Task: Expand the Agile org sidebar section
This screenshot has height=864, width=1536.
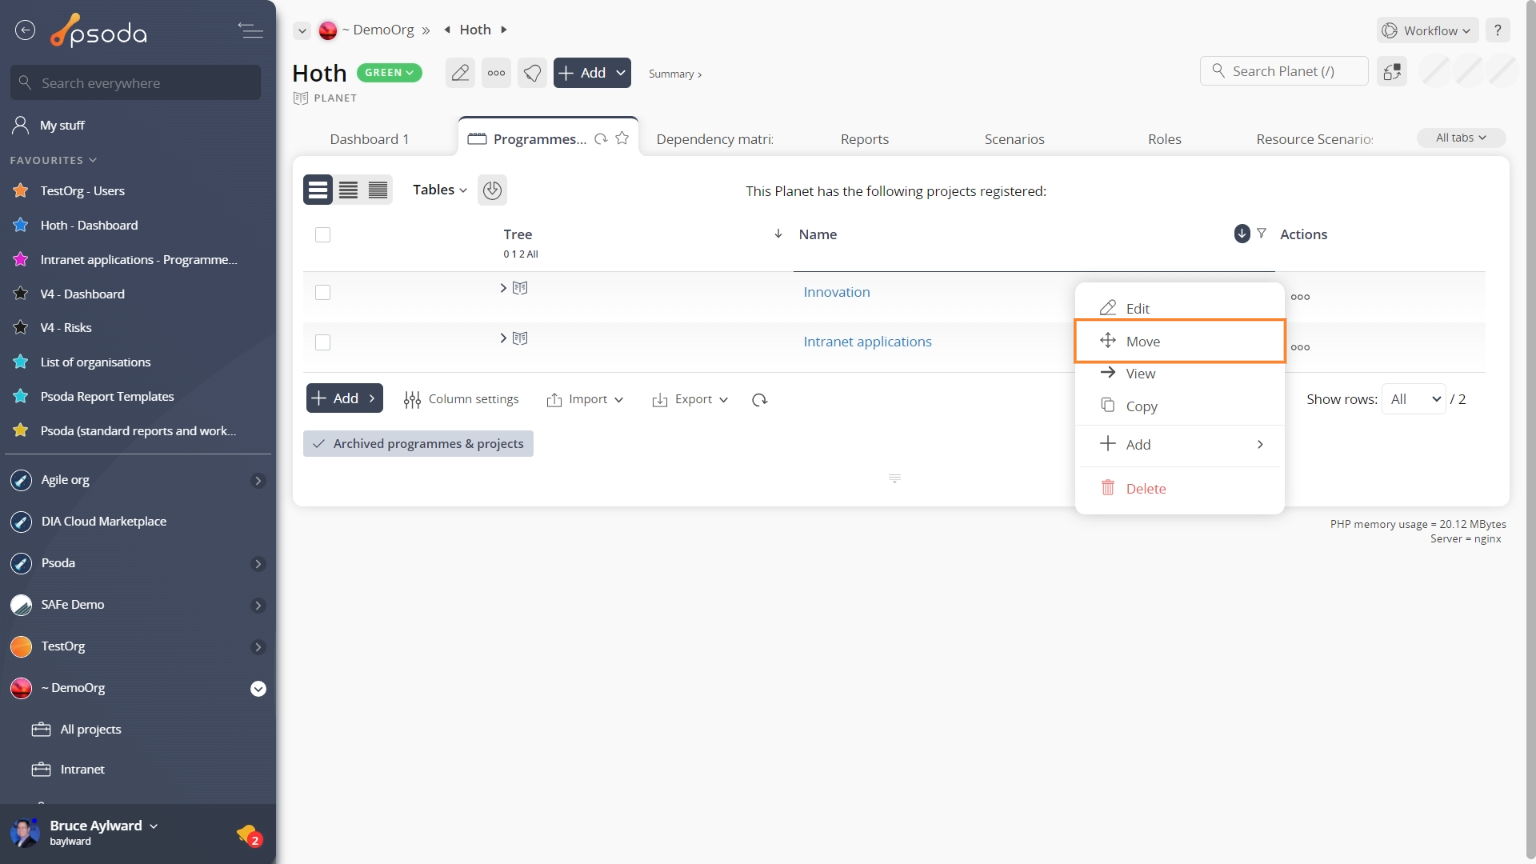Action: (x=258, y=481)
